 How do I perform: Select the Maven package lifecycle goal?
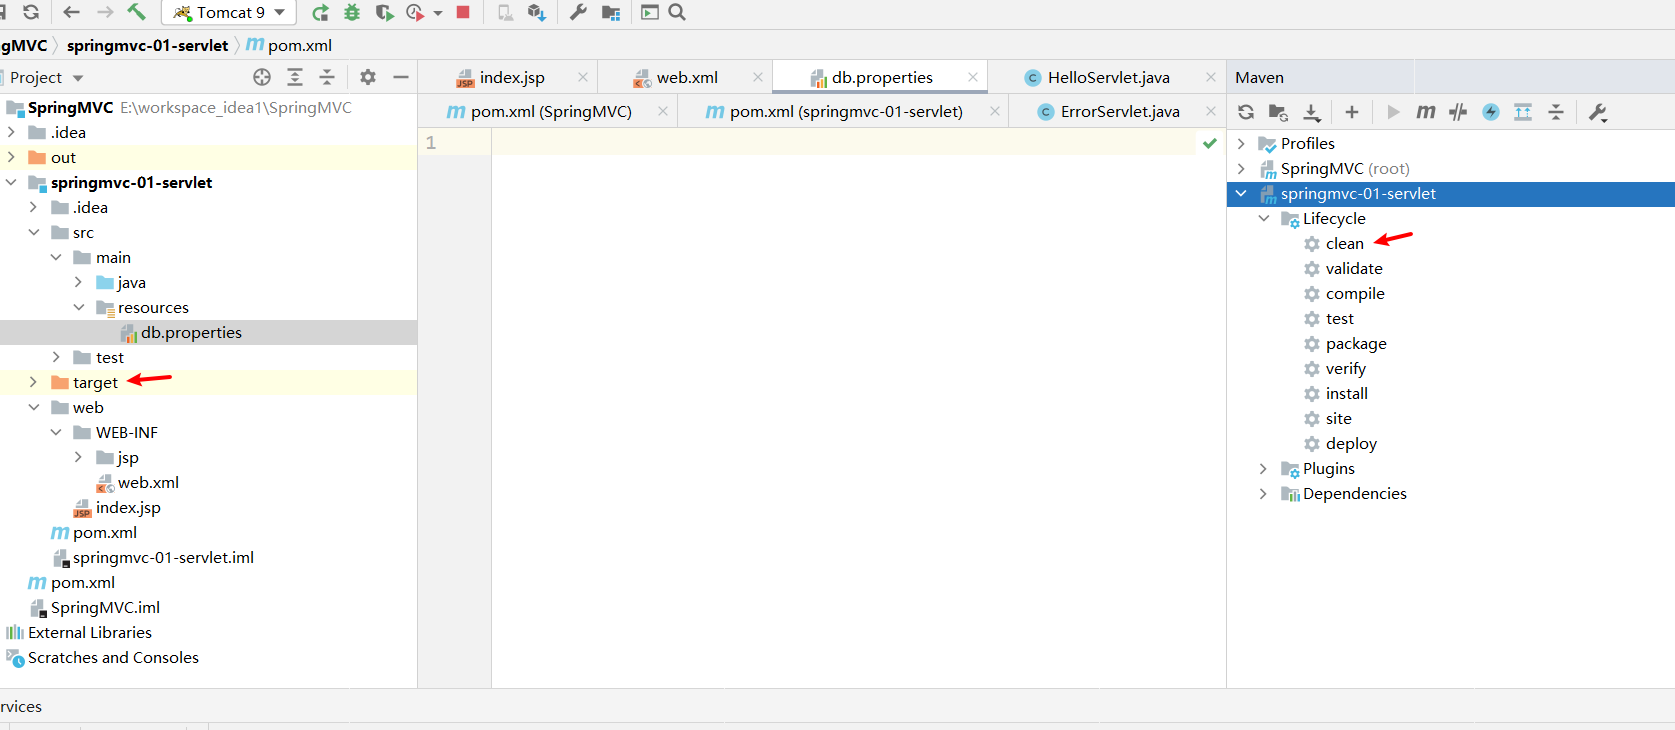(1356, 343)
